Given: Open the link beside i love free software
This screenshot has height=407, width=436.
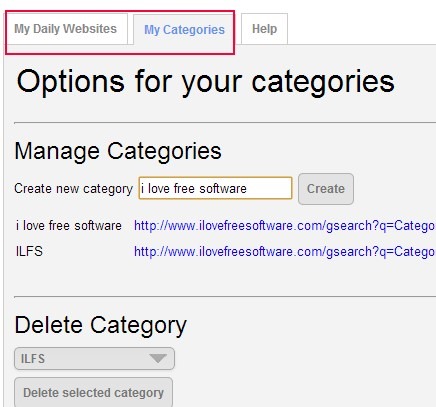Looking at the screenshot, I should pos(285,226).
